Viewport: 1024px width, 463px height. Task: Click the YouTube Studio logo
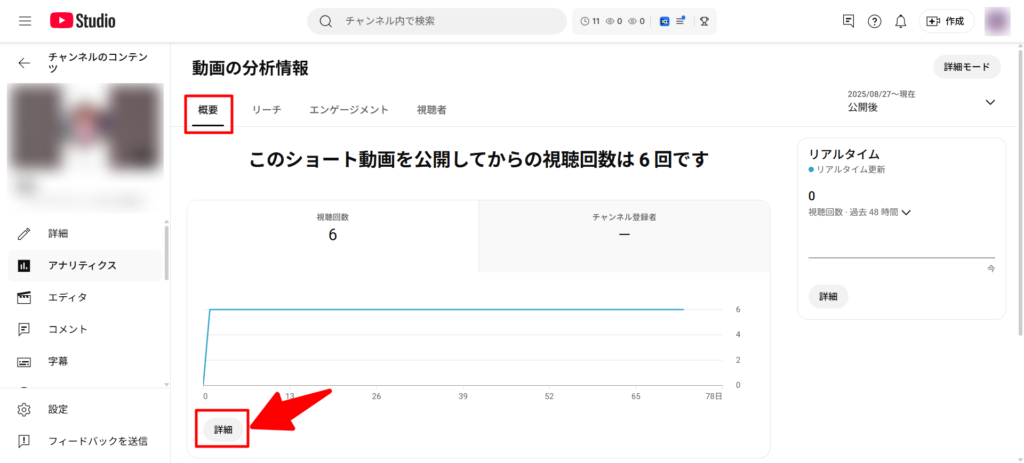tap(82, 21)
